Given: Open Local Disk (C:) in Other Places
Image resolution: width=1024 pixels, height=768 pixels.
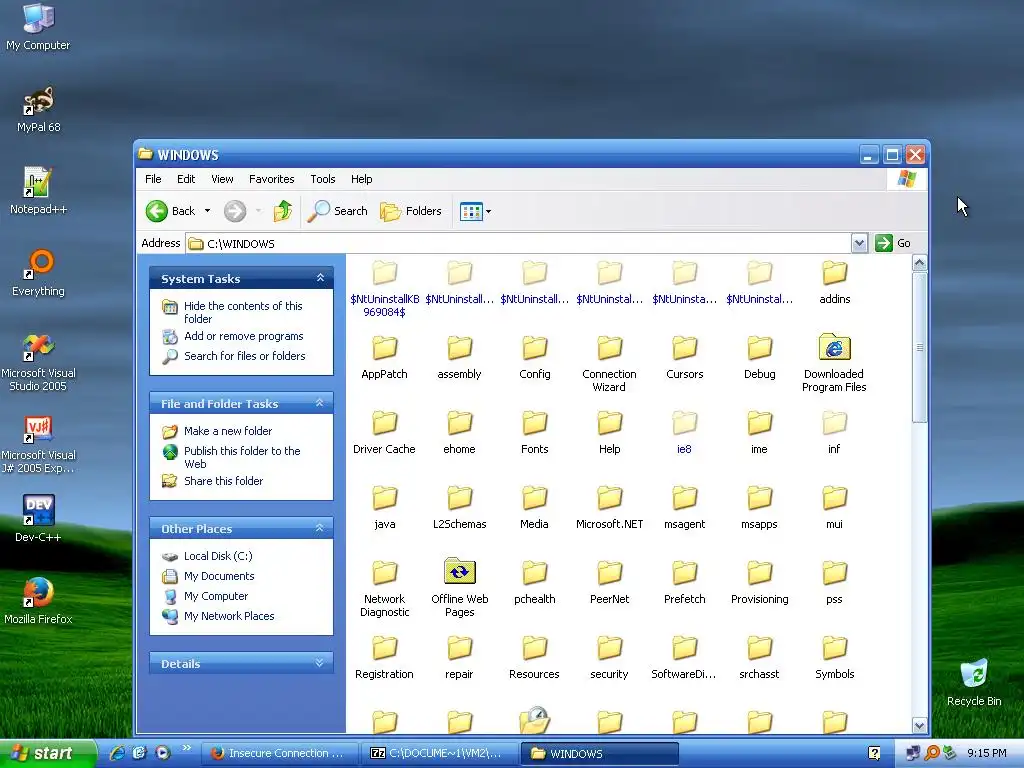Looking at the screenshot, I should click(x=218, y=556).
